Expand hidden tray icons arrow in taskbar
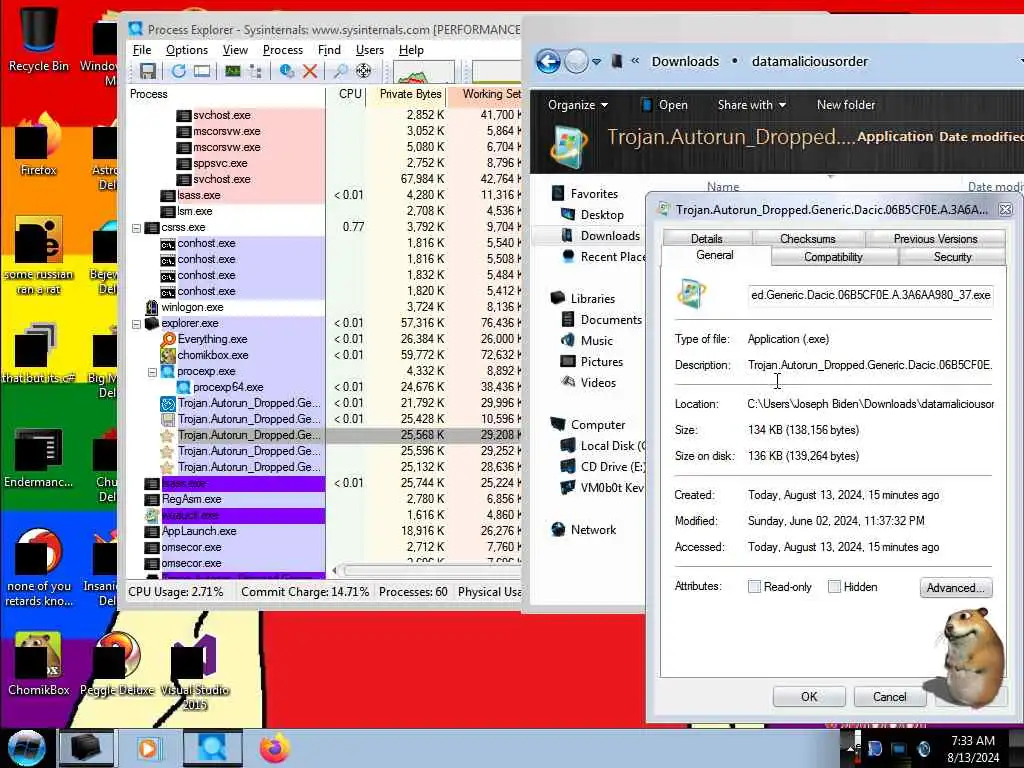The height and width of the screenshot is (768, 1024). pos(851,748)
